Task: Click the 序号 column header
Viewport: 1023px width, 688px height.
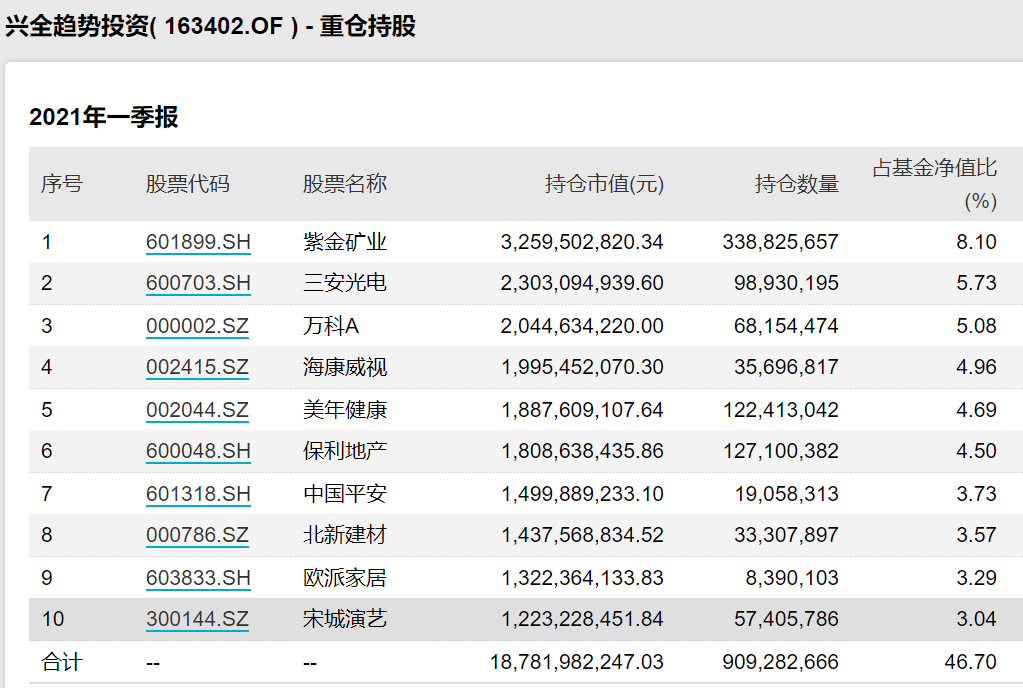Action: click(62, 184)
